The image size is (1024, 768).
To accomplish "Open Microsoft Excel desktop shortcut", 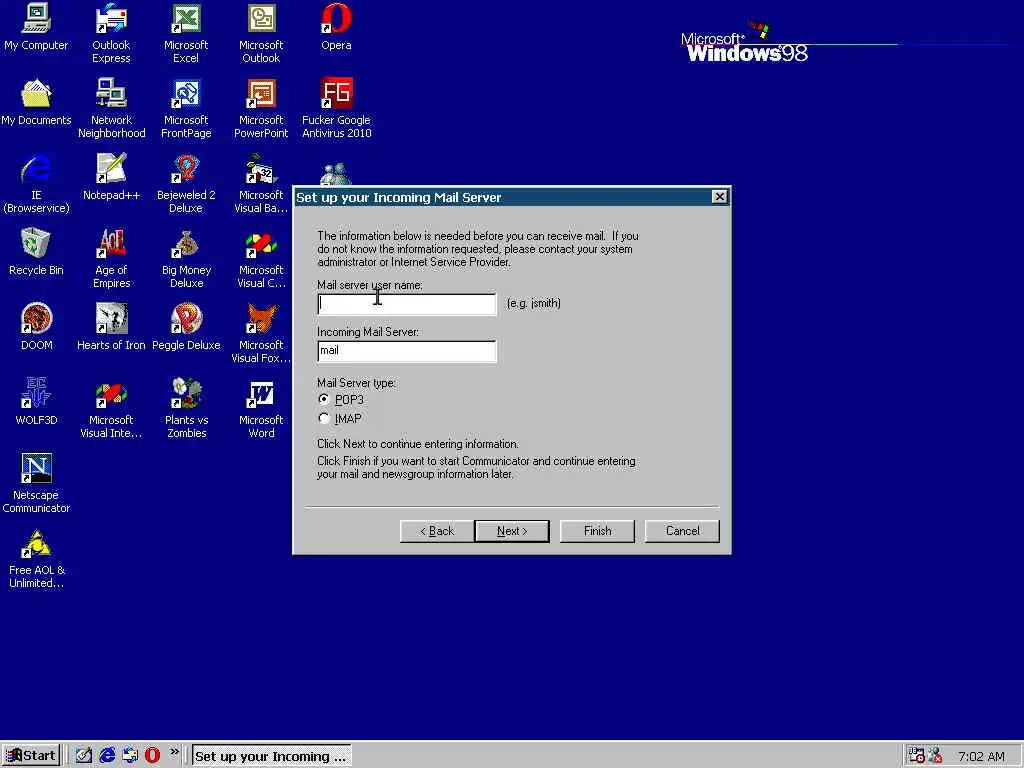I will [x=186, y=33].
